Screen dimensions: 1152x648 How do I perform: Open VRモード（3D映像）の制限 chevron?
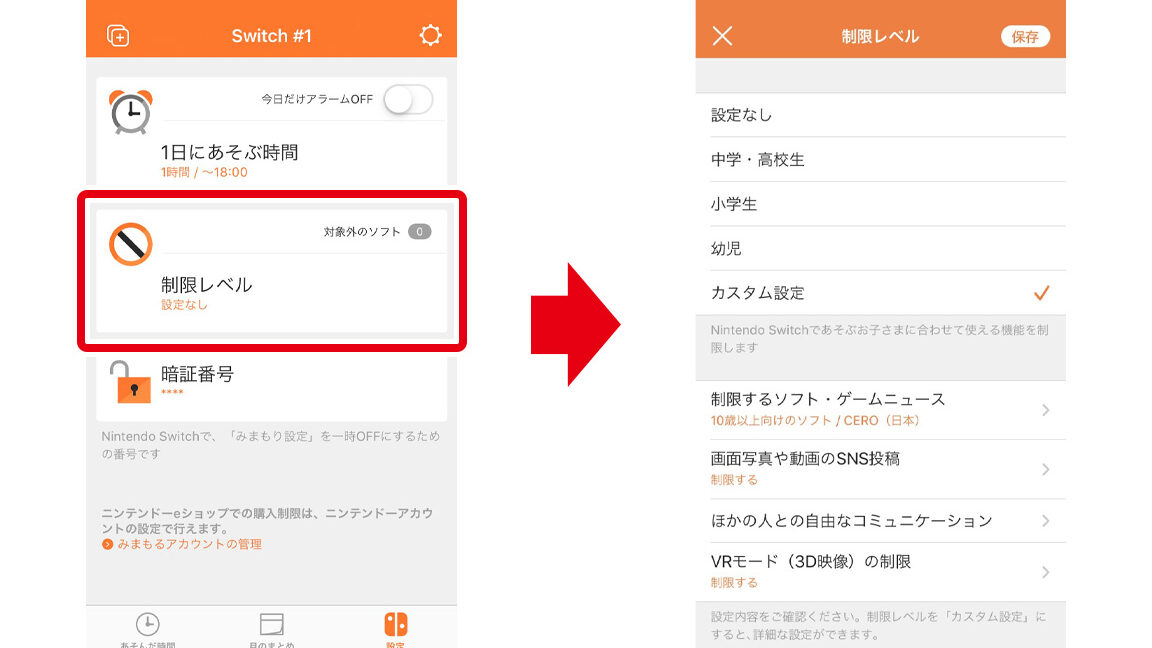tap(1045, 572)
